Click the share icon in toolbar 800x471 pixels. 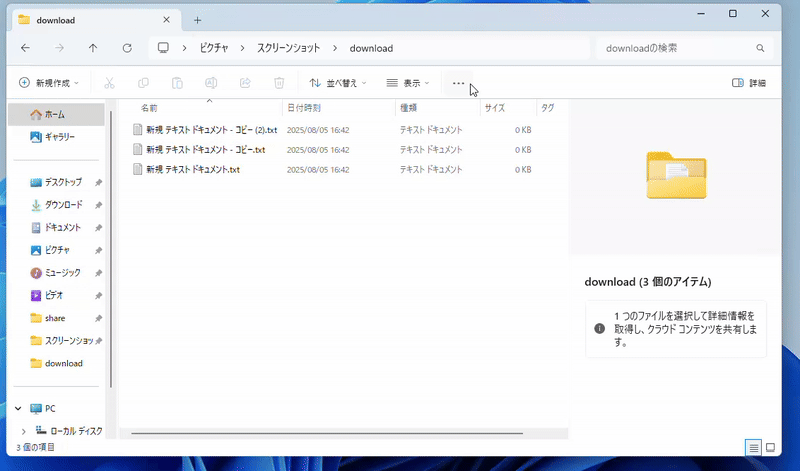(245, 83)
